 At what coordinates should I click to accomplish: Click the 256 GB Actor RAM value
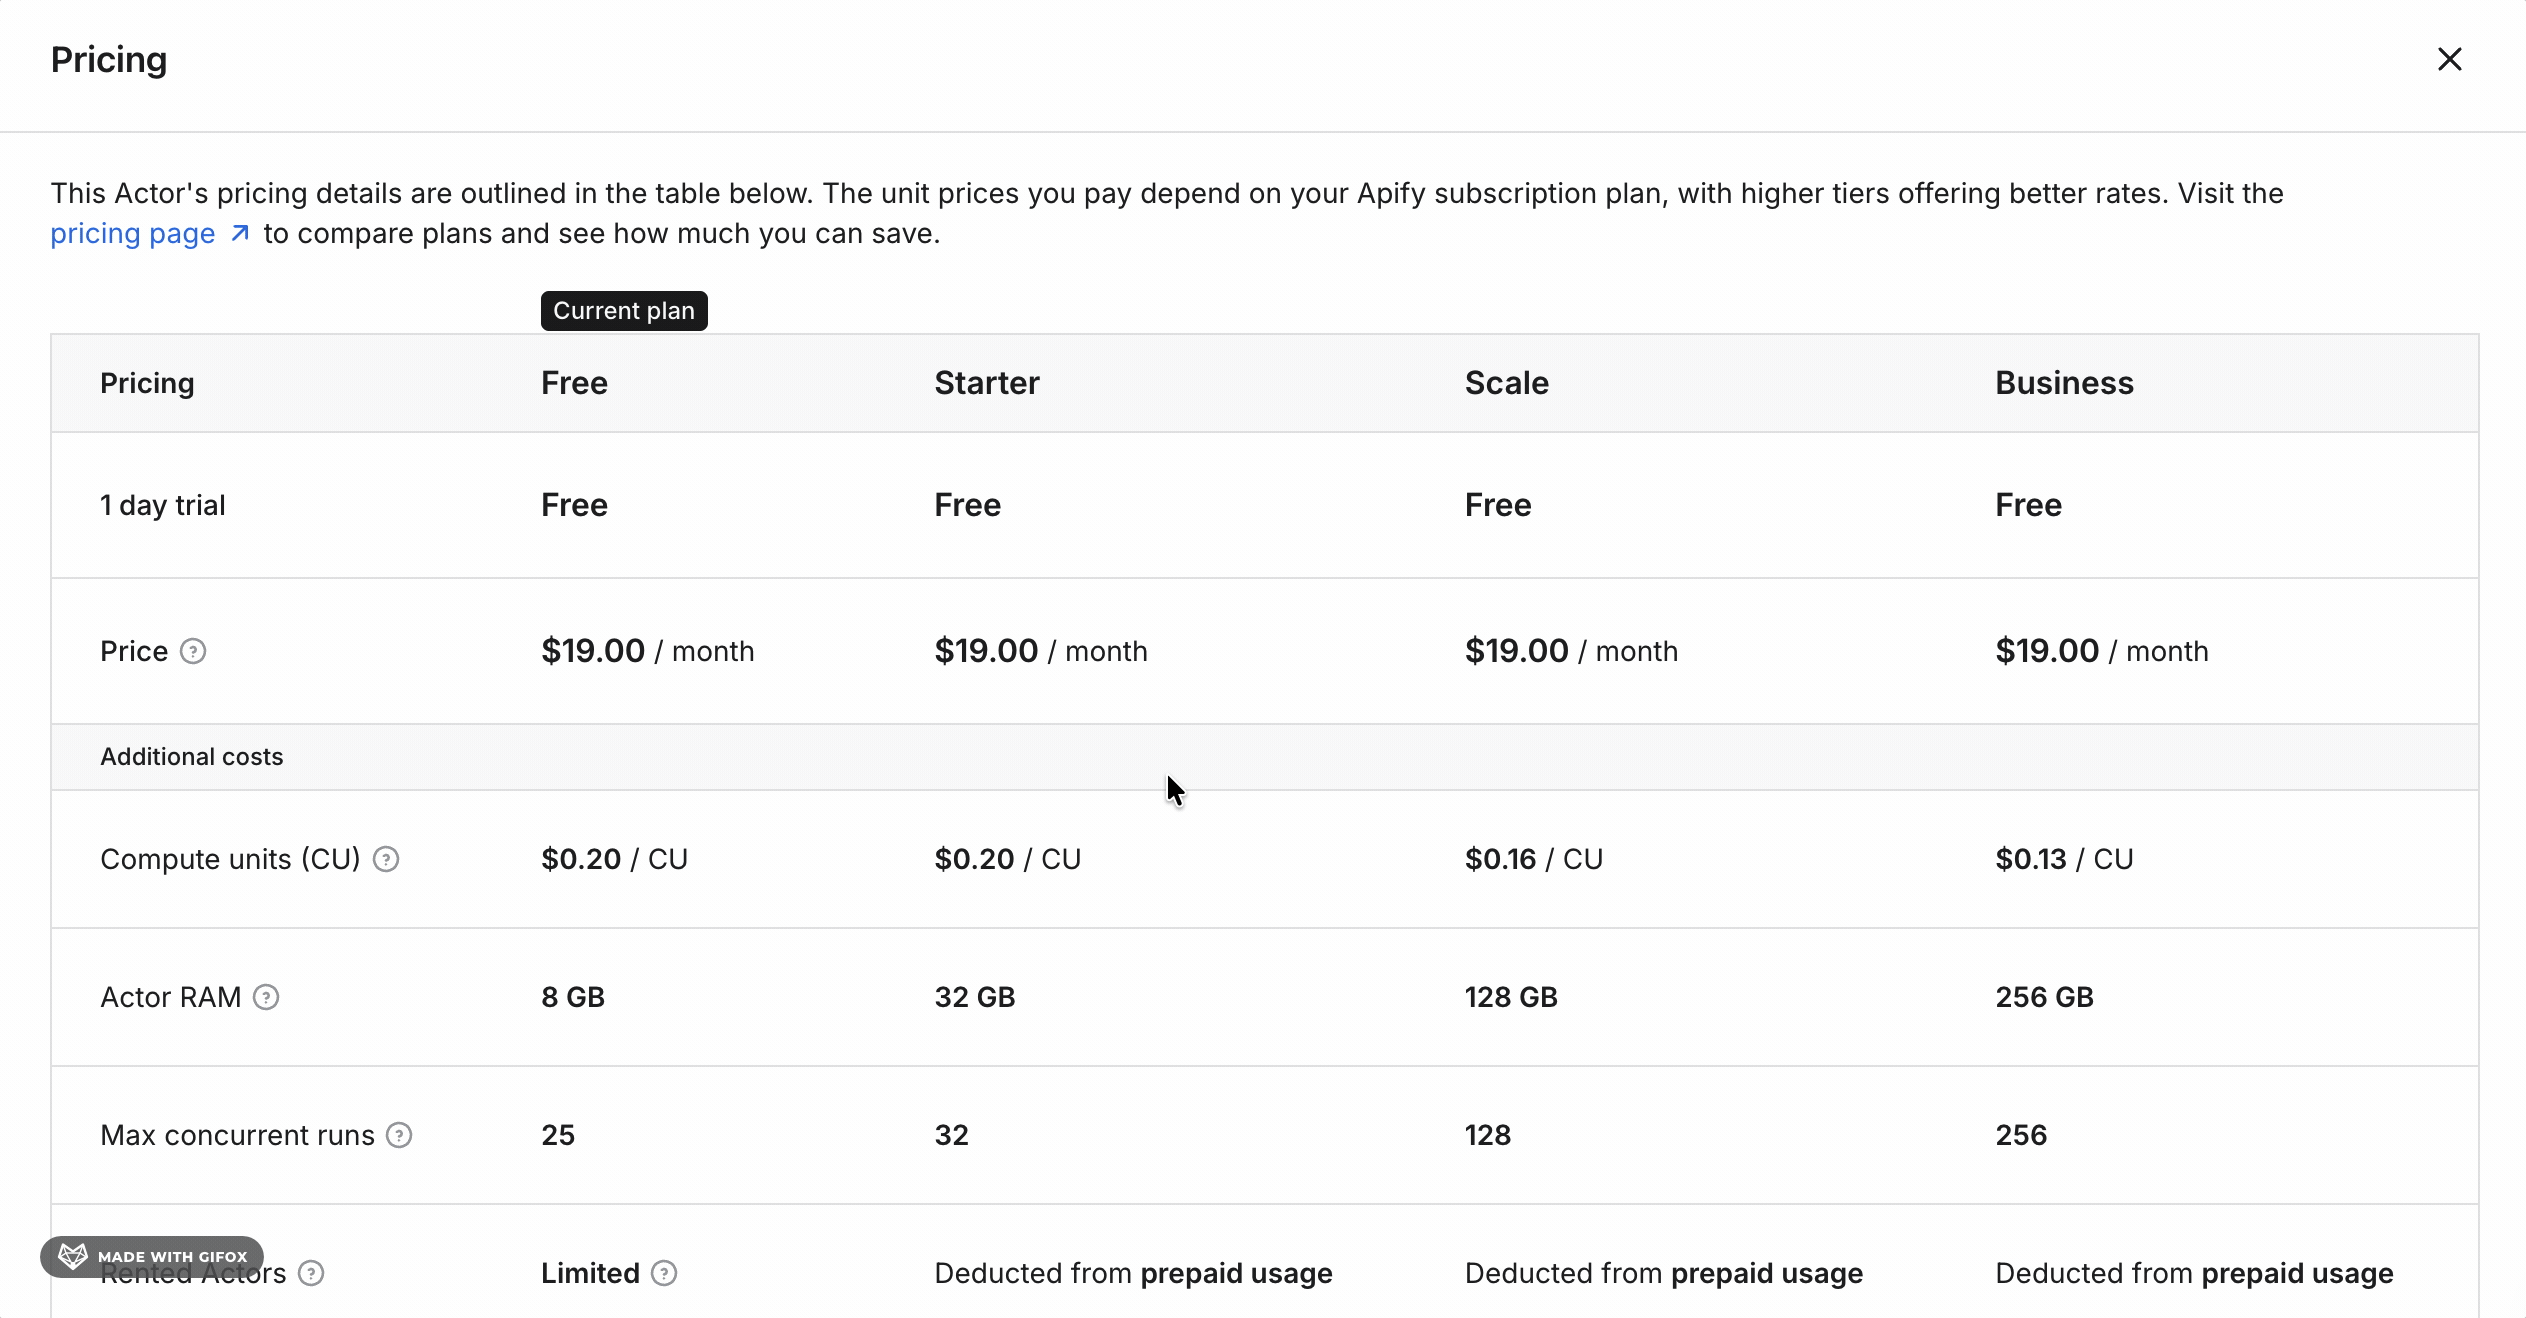tap(2045, 997)
